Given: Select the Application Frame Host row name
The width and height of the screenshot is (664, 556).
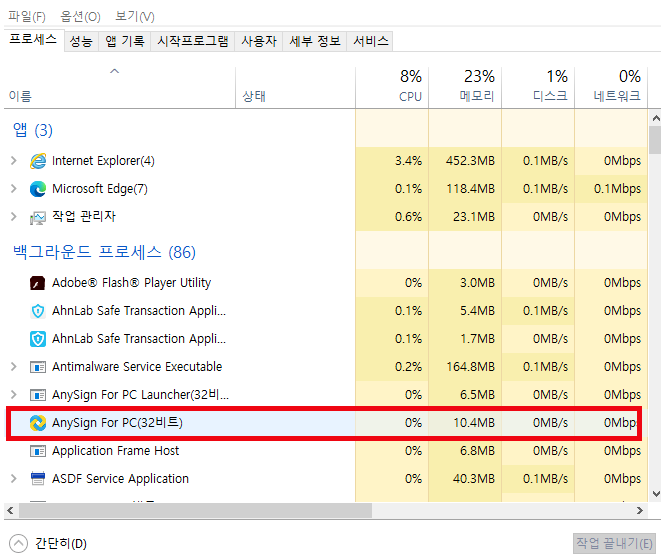Looking at the screenshot, I should pyautogui.click(x=115, y=451).
